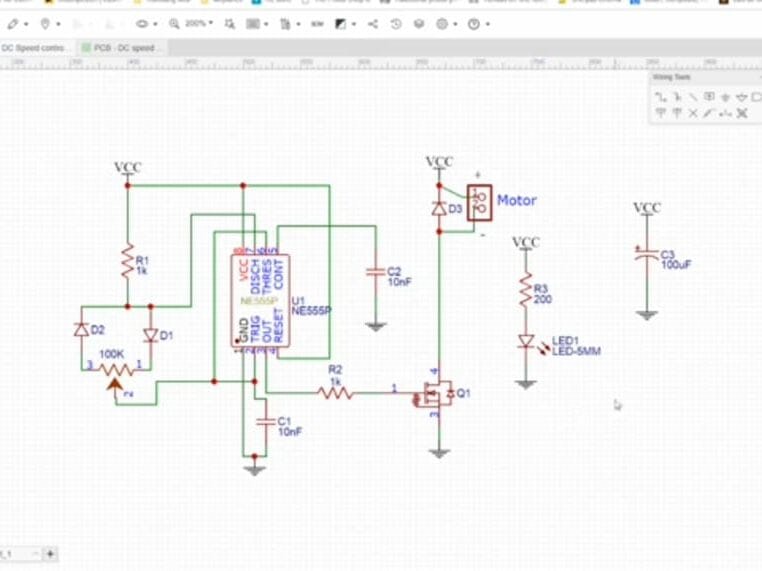Open the BOM toolbar button
The image size is (762, 571).
(x=317, y=24)
